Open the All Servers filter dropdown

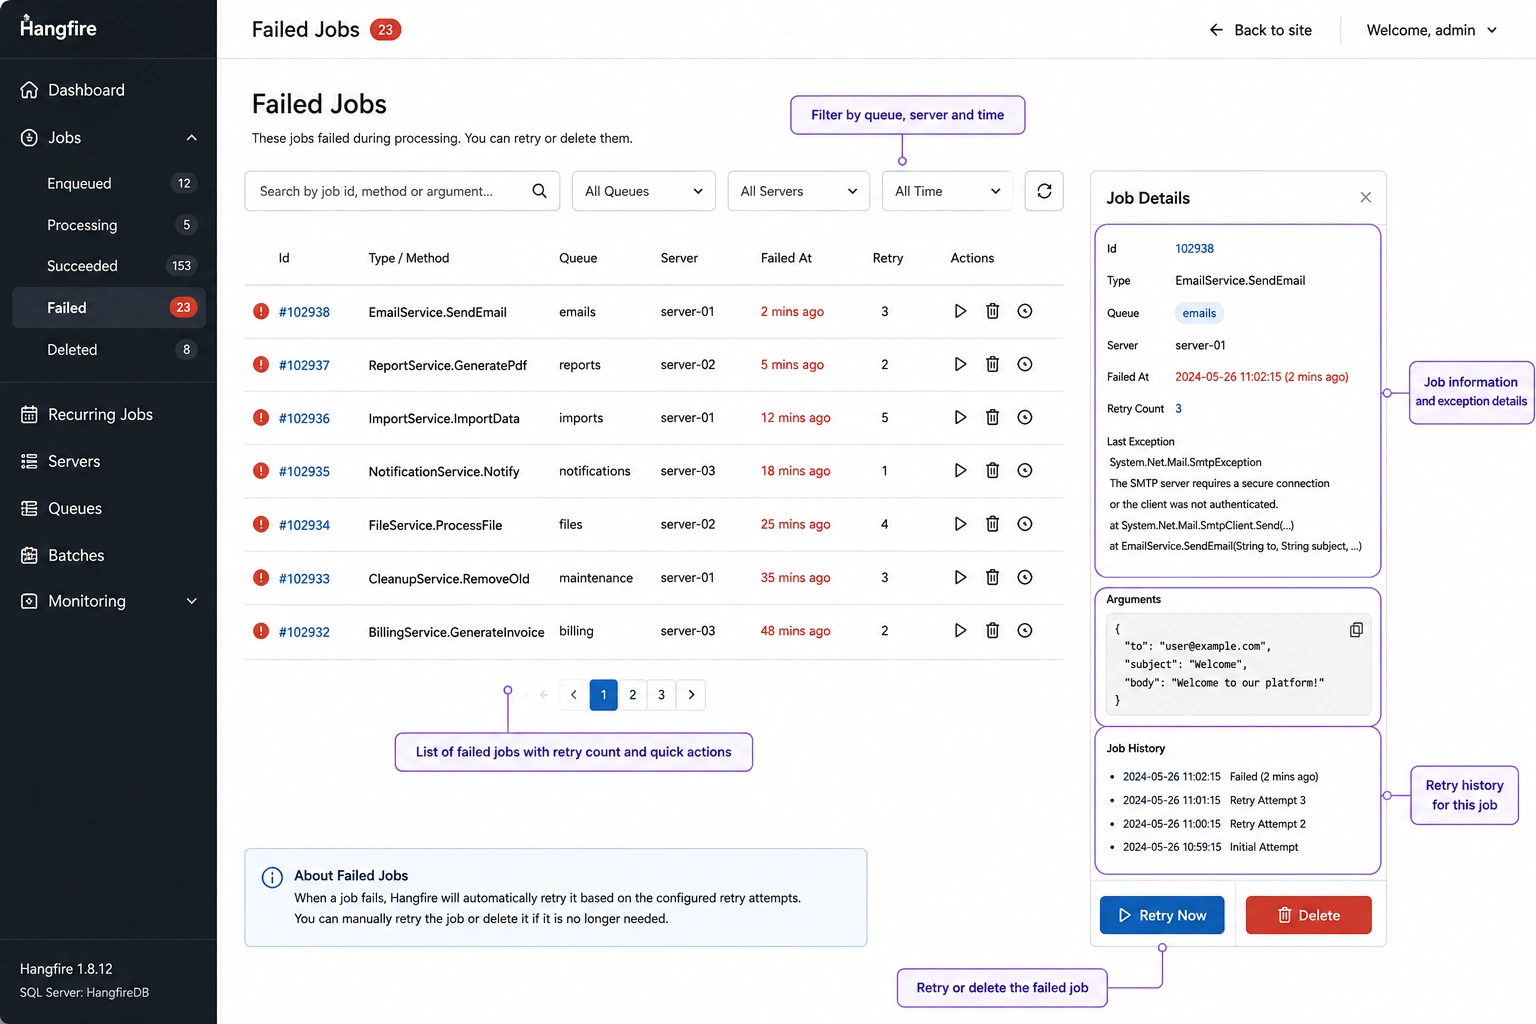[x=799, y=191]
